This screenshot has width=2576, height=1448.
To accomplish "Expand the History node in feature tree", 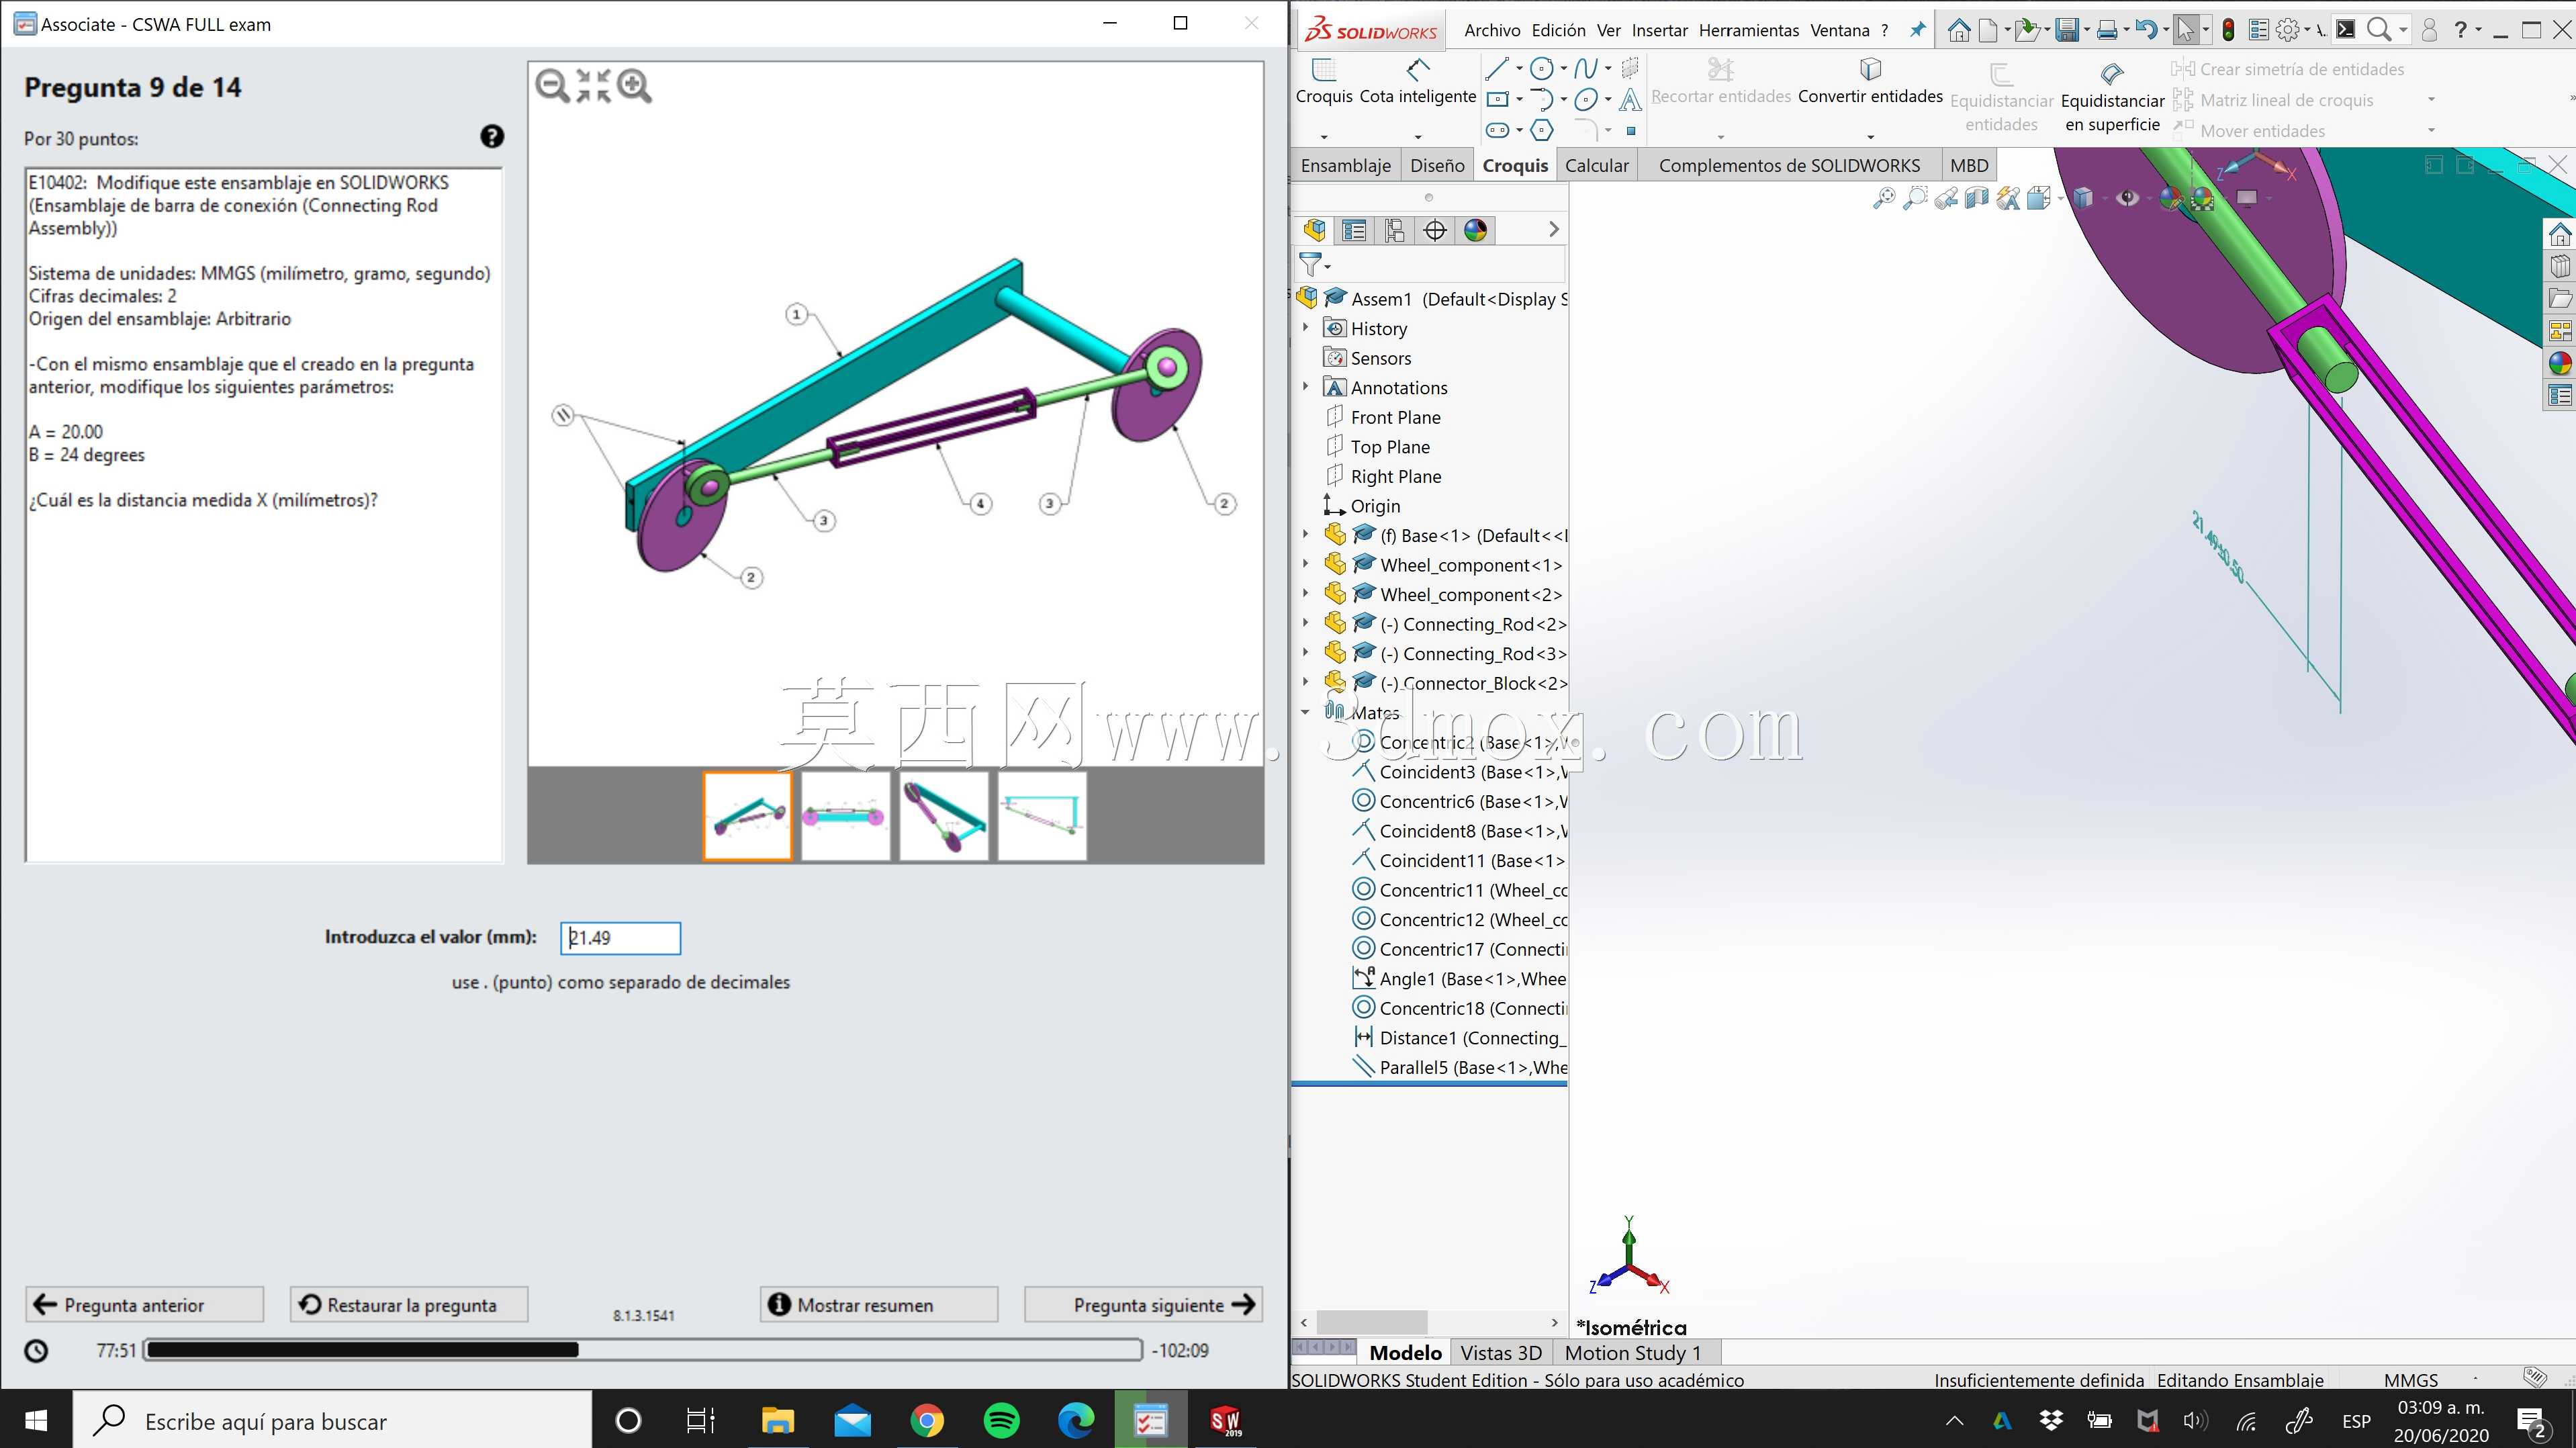I will click(1305, 328).
